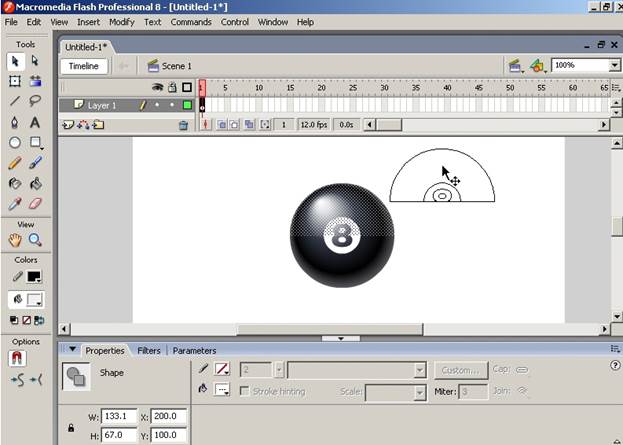The width and height of the screenshot is (623, 445).
Task: Toggle show all layers as outlines
Action: pyautogui.click(x=187, y=87)
